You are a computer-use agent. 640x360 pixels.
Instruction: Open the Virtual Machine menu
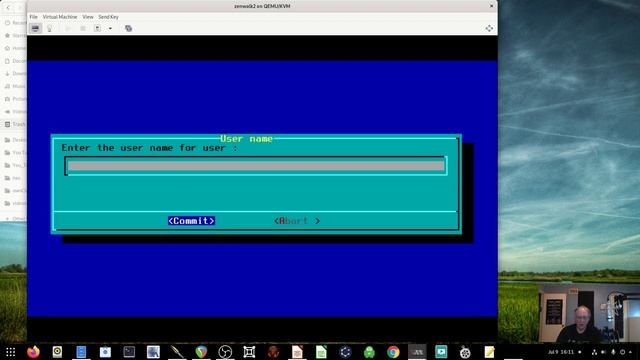pos(60,17)
